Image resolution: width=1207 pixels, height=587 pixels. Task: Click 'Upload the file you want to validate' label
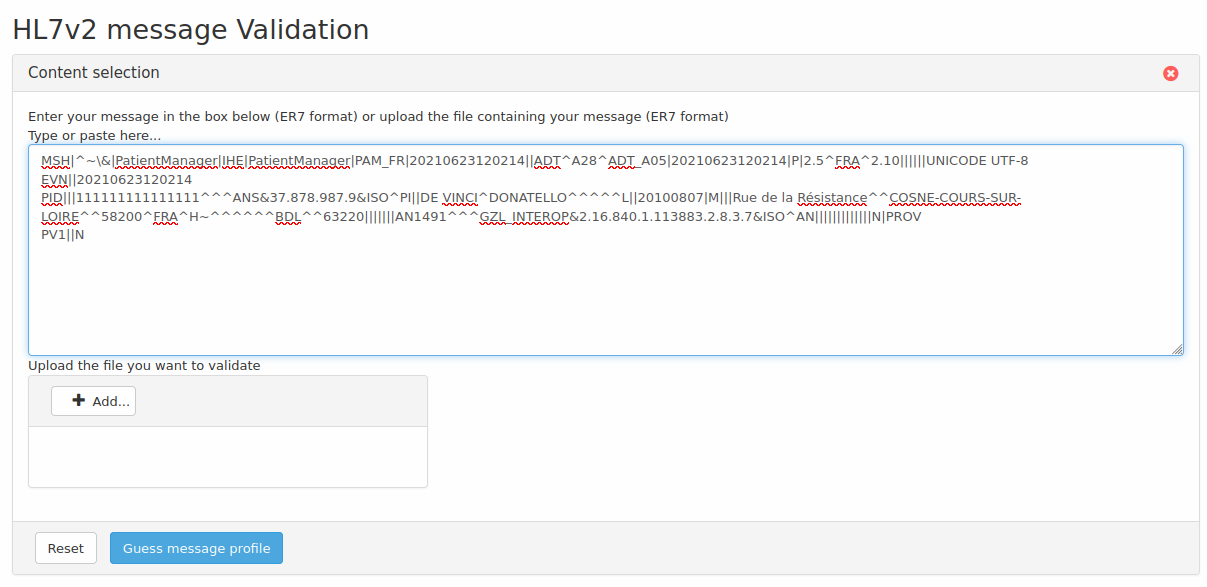click(x=144, y=365)
